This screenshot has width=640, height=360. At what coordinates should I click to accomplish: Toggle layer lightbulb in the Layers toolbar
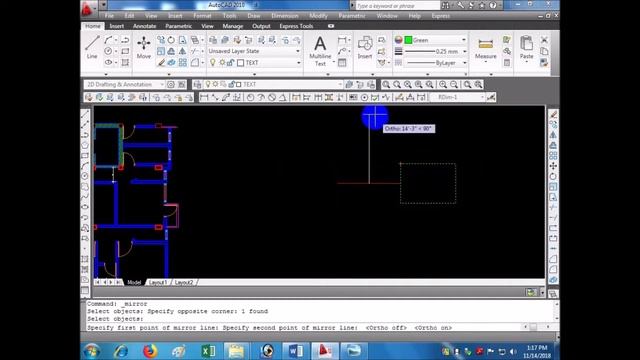click(x=208, y=84)
